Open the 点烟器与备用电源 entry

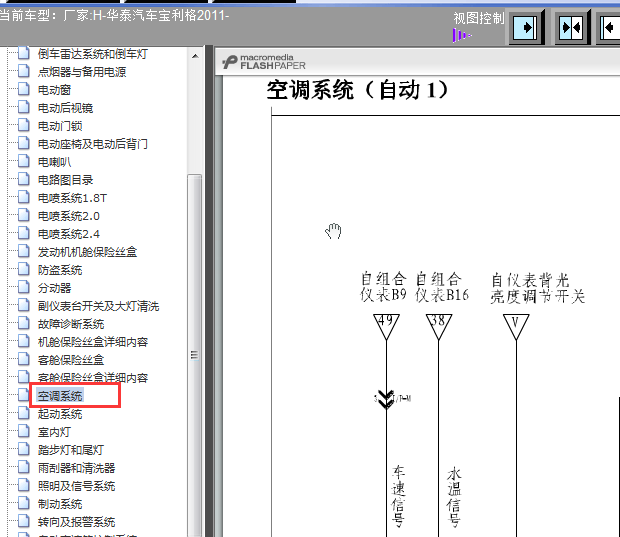[82, 72]
